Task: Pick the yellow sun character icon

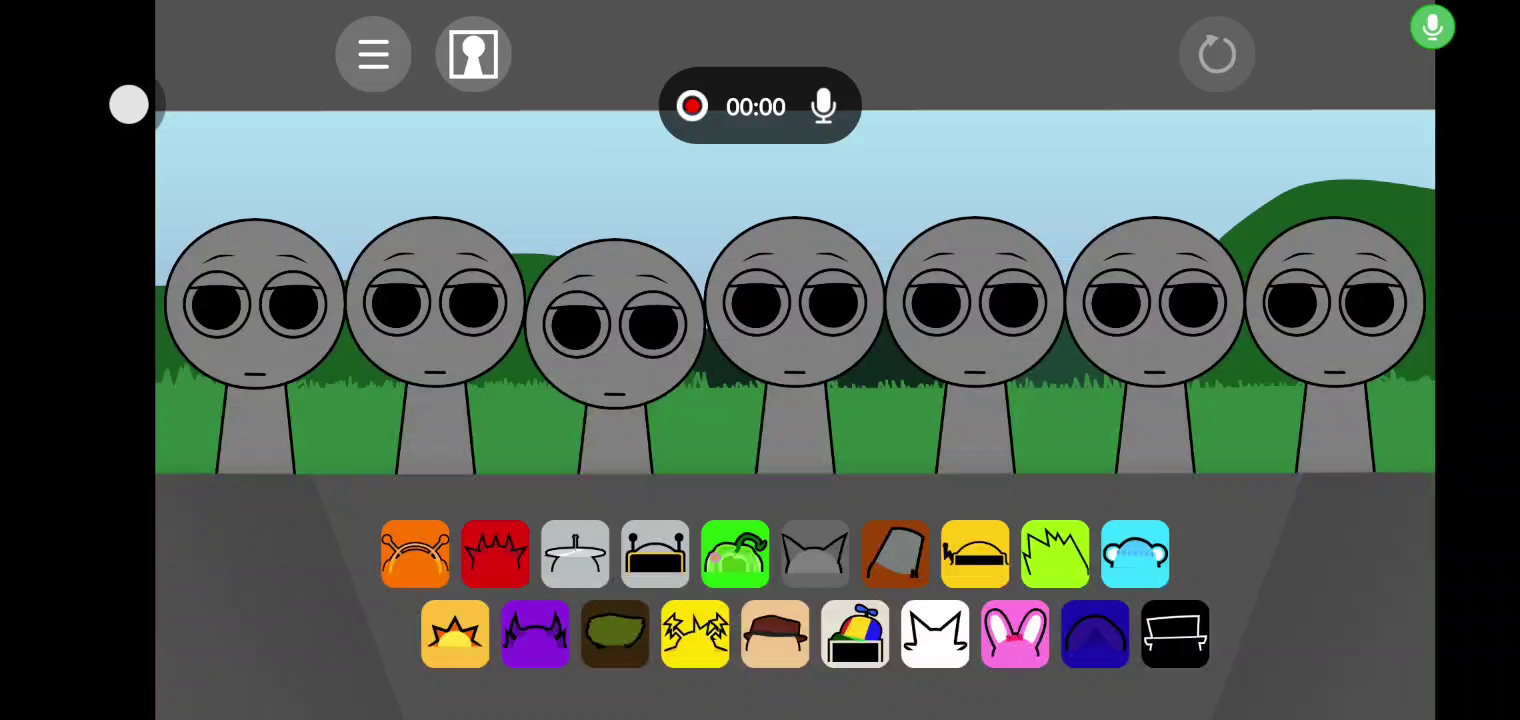Action: [x=455, y=634]
